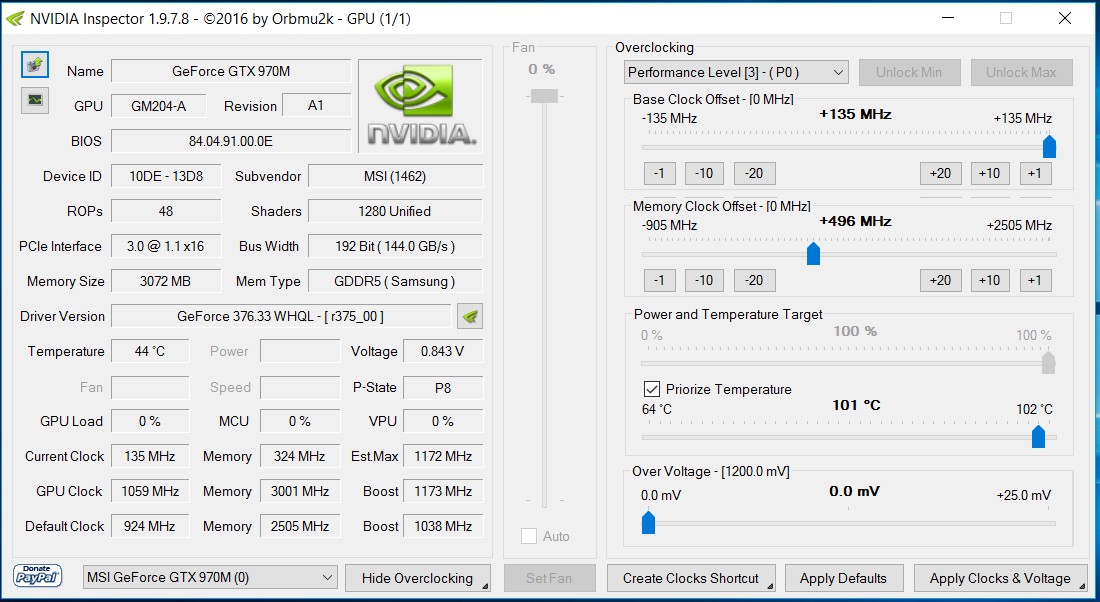Viewport: 1100px width, 602px height.
Task: Click the NVIDIA Inspector title bar icon
Action: [x=15, y=19]
